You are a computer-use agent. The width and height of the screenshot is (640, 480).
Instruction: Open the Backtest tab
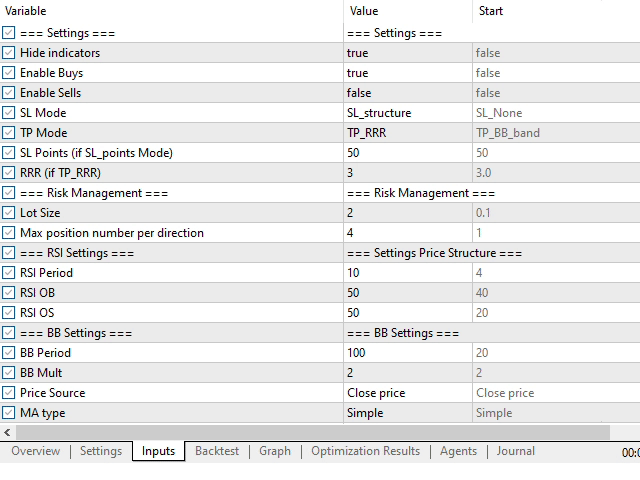pyautogui.click(x=217, y=451)
